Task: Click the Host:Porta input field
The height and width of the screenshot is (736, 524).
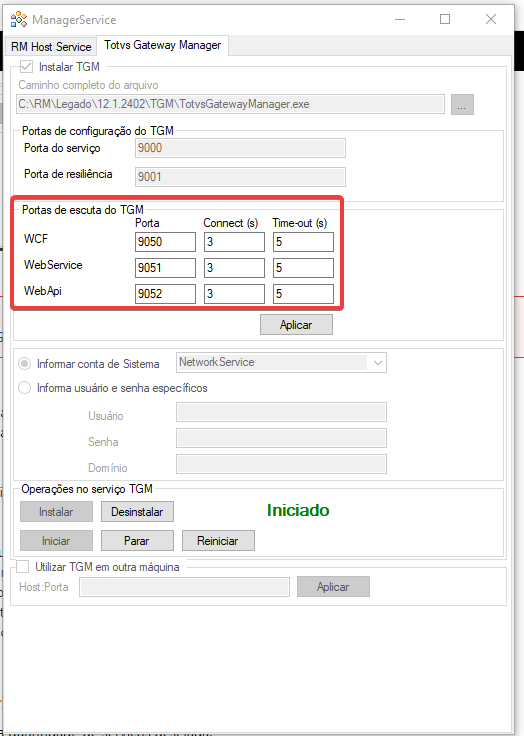Action: (184, 587)
